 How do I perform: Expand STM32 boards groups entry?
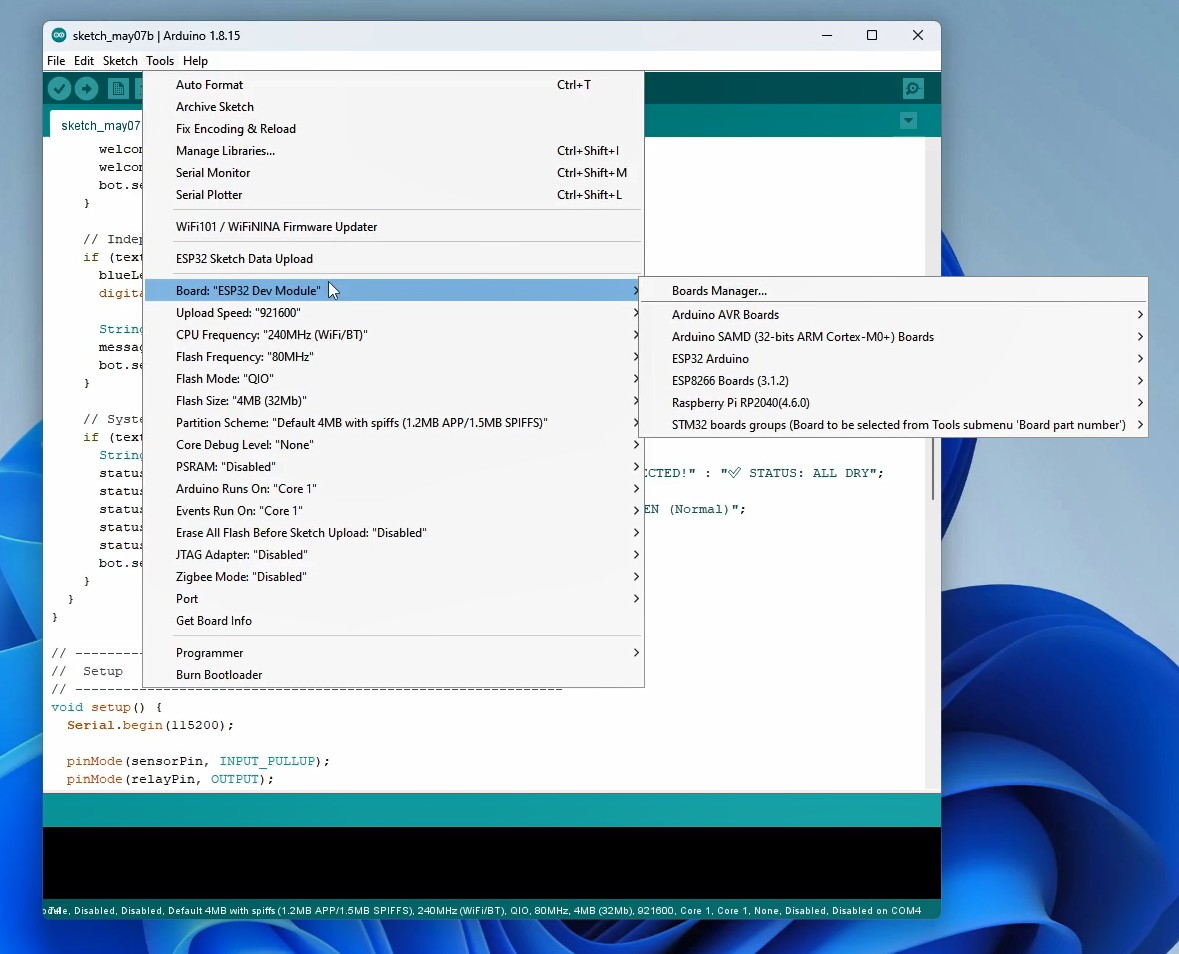tap(893, 425)
